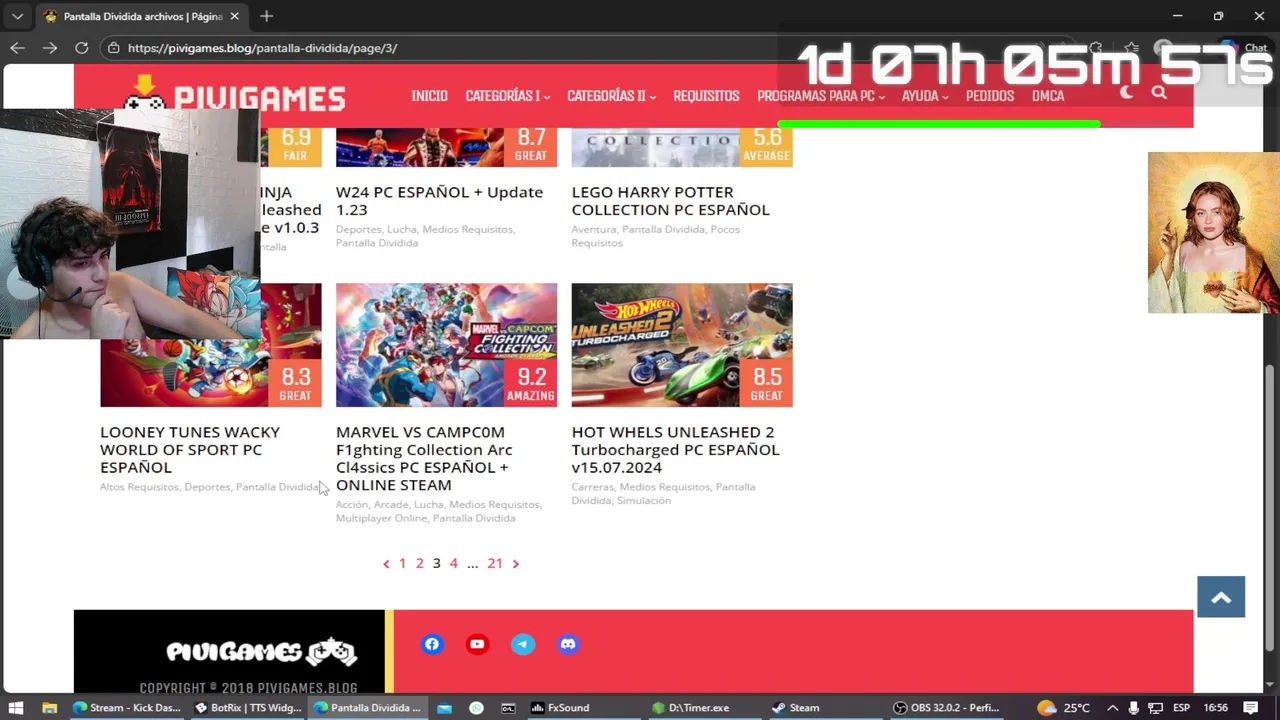This screenshot has width=1280, height=720.
Task: Go forward with browser forward arrow
Action: [49, 48]
